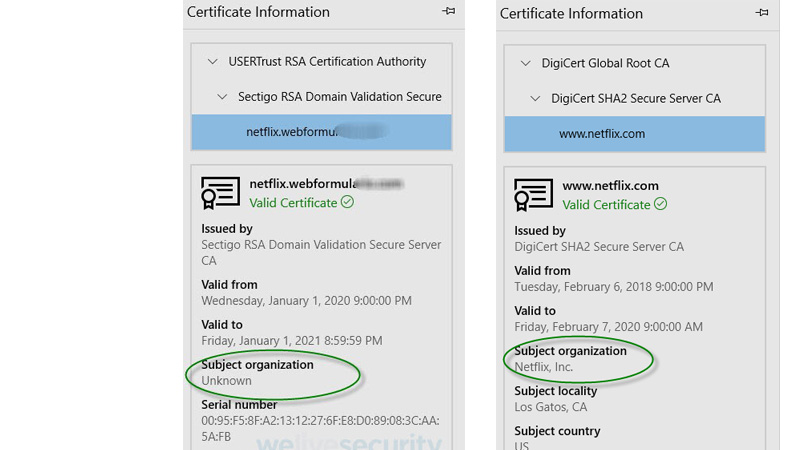Click the bold www.netflix.com heading
800x450 pixels.
[x=610, y=186]
